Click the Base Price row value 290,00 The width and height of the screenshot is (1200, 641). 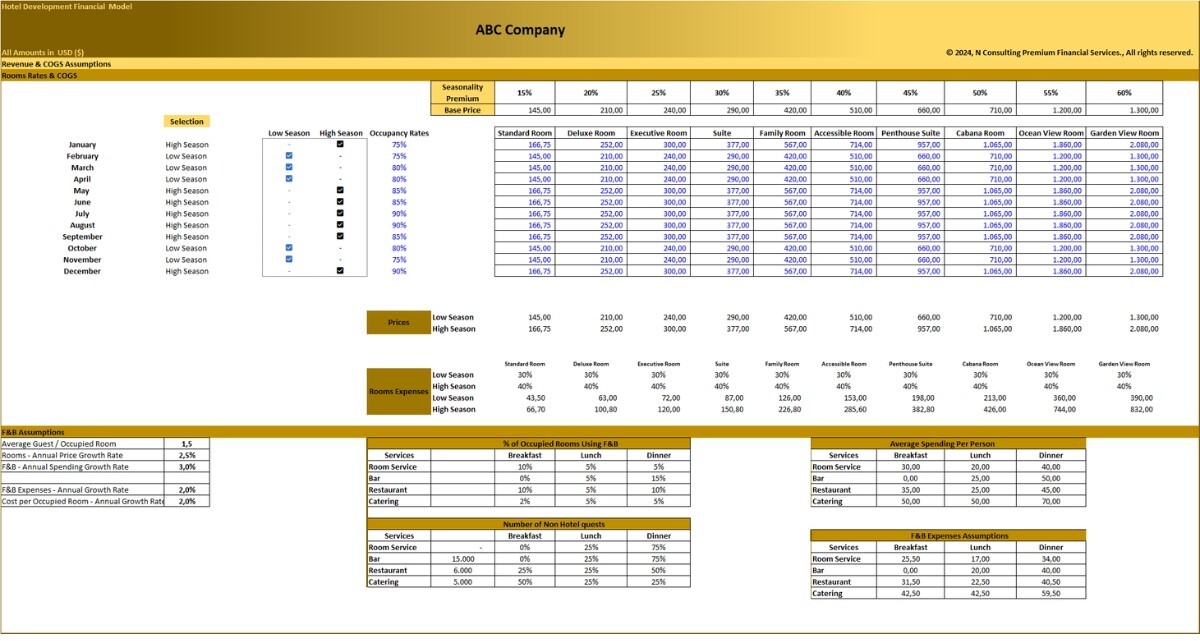point(722,110)
